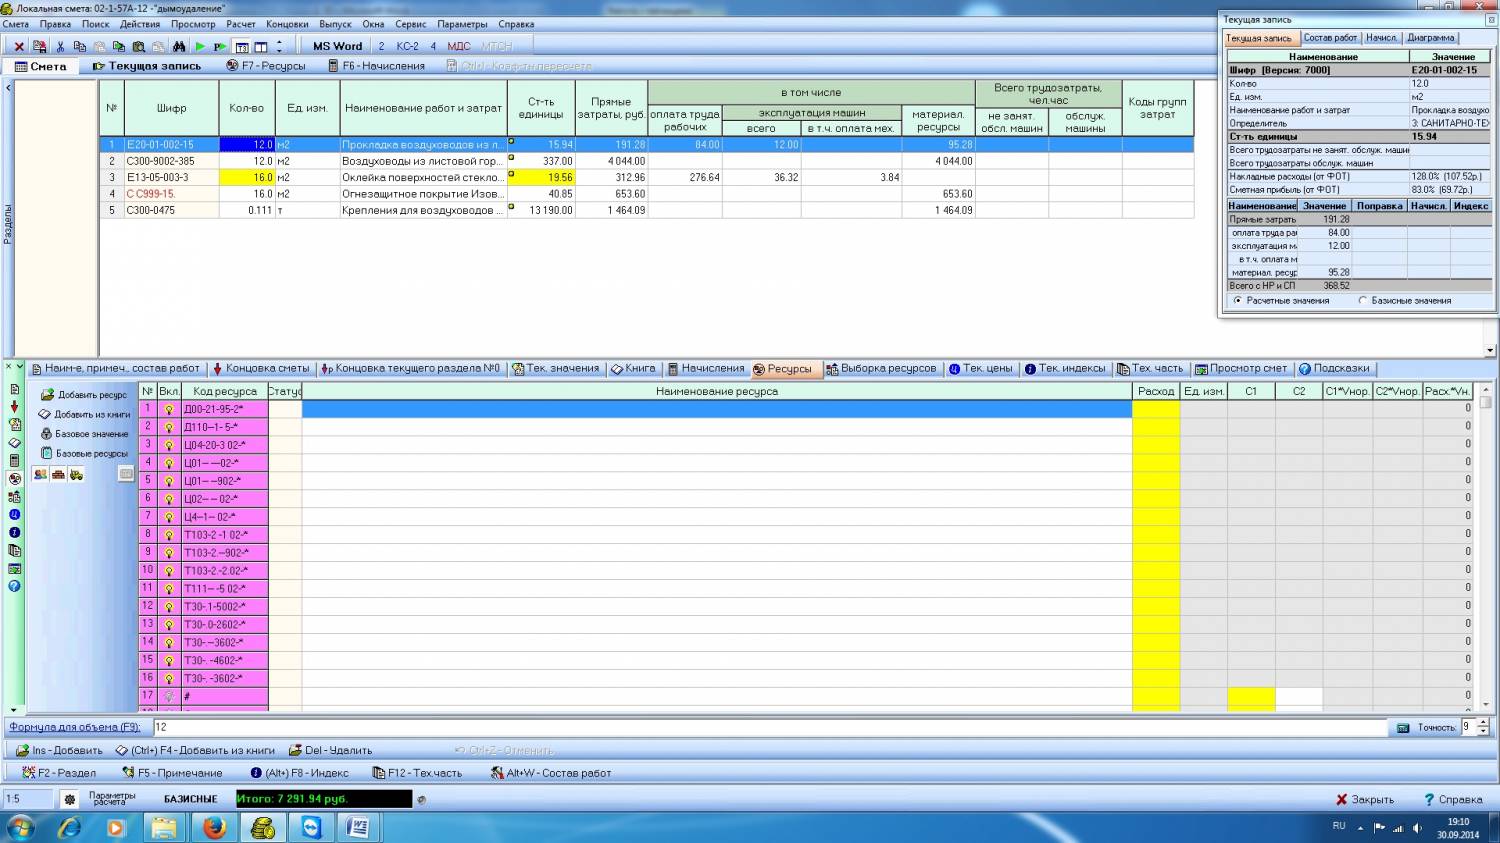The image size is (1500, 843).
Task: Click the Добавить ресурс button
Action: (84, 395)
